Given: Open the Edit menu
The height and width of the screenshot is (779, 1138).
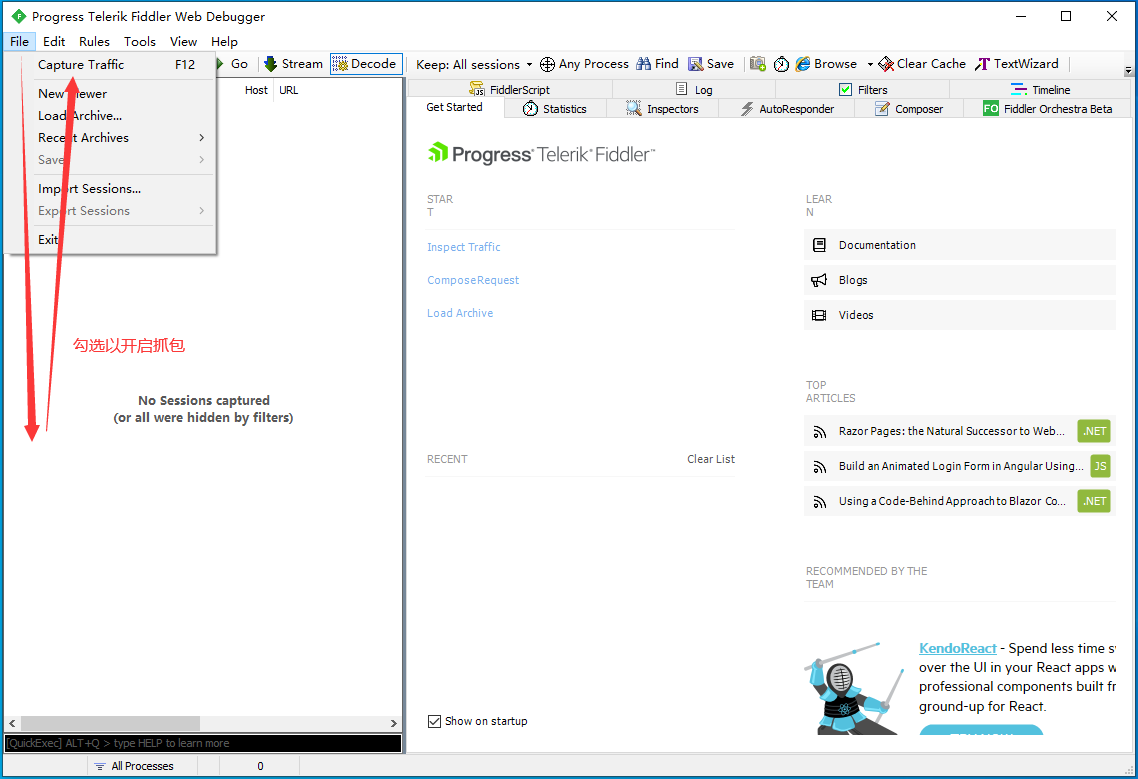Looking at the screenshot, I should 54,41.
